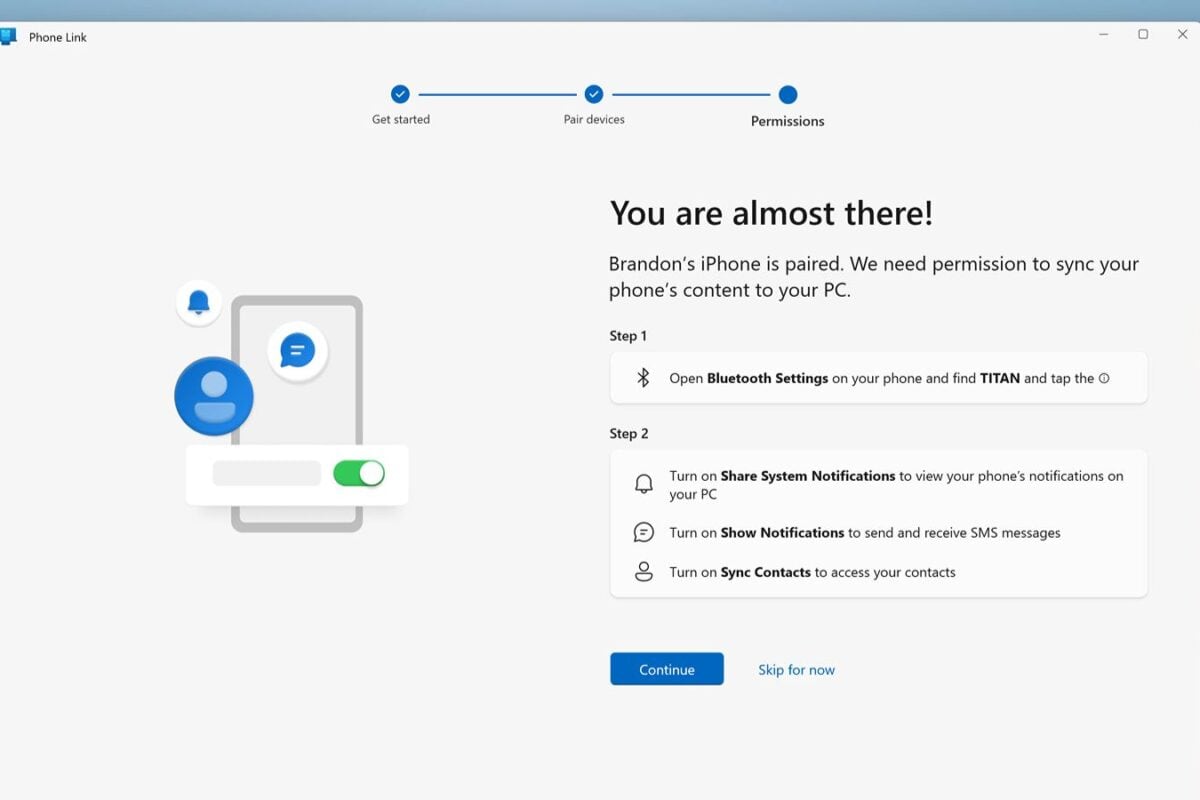
Task: Click the message bubble in the phone illustration
Action: (x=297, y=351)
